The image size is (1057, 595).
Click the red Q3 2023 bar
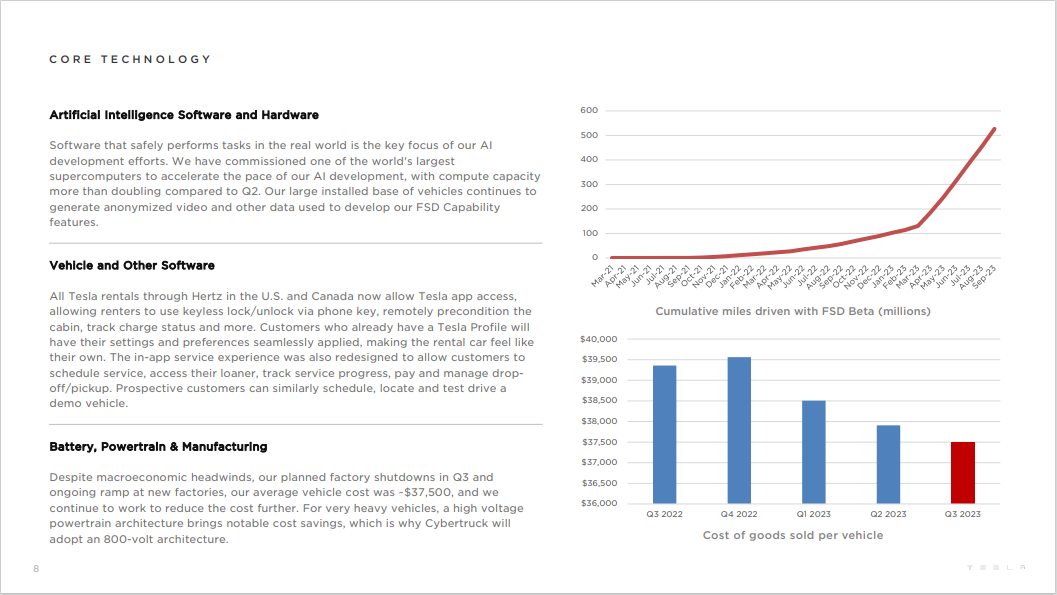(x=962, y=472)
